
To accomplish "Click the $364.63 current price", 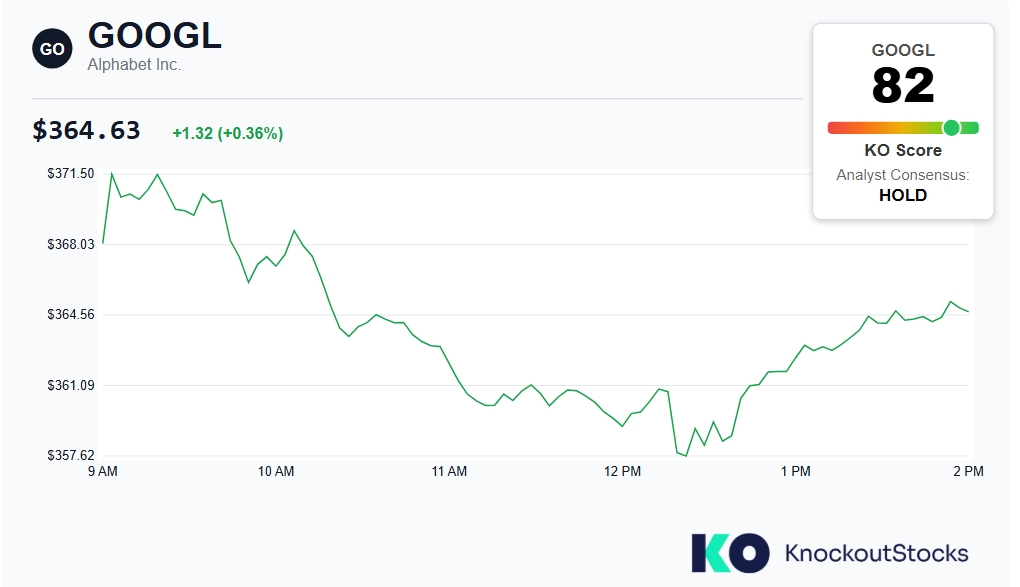I will (87, 130).
